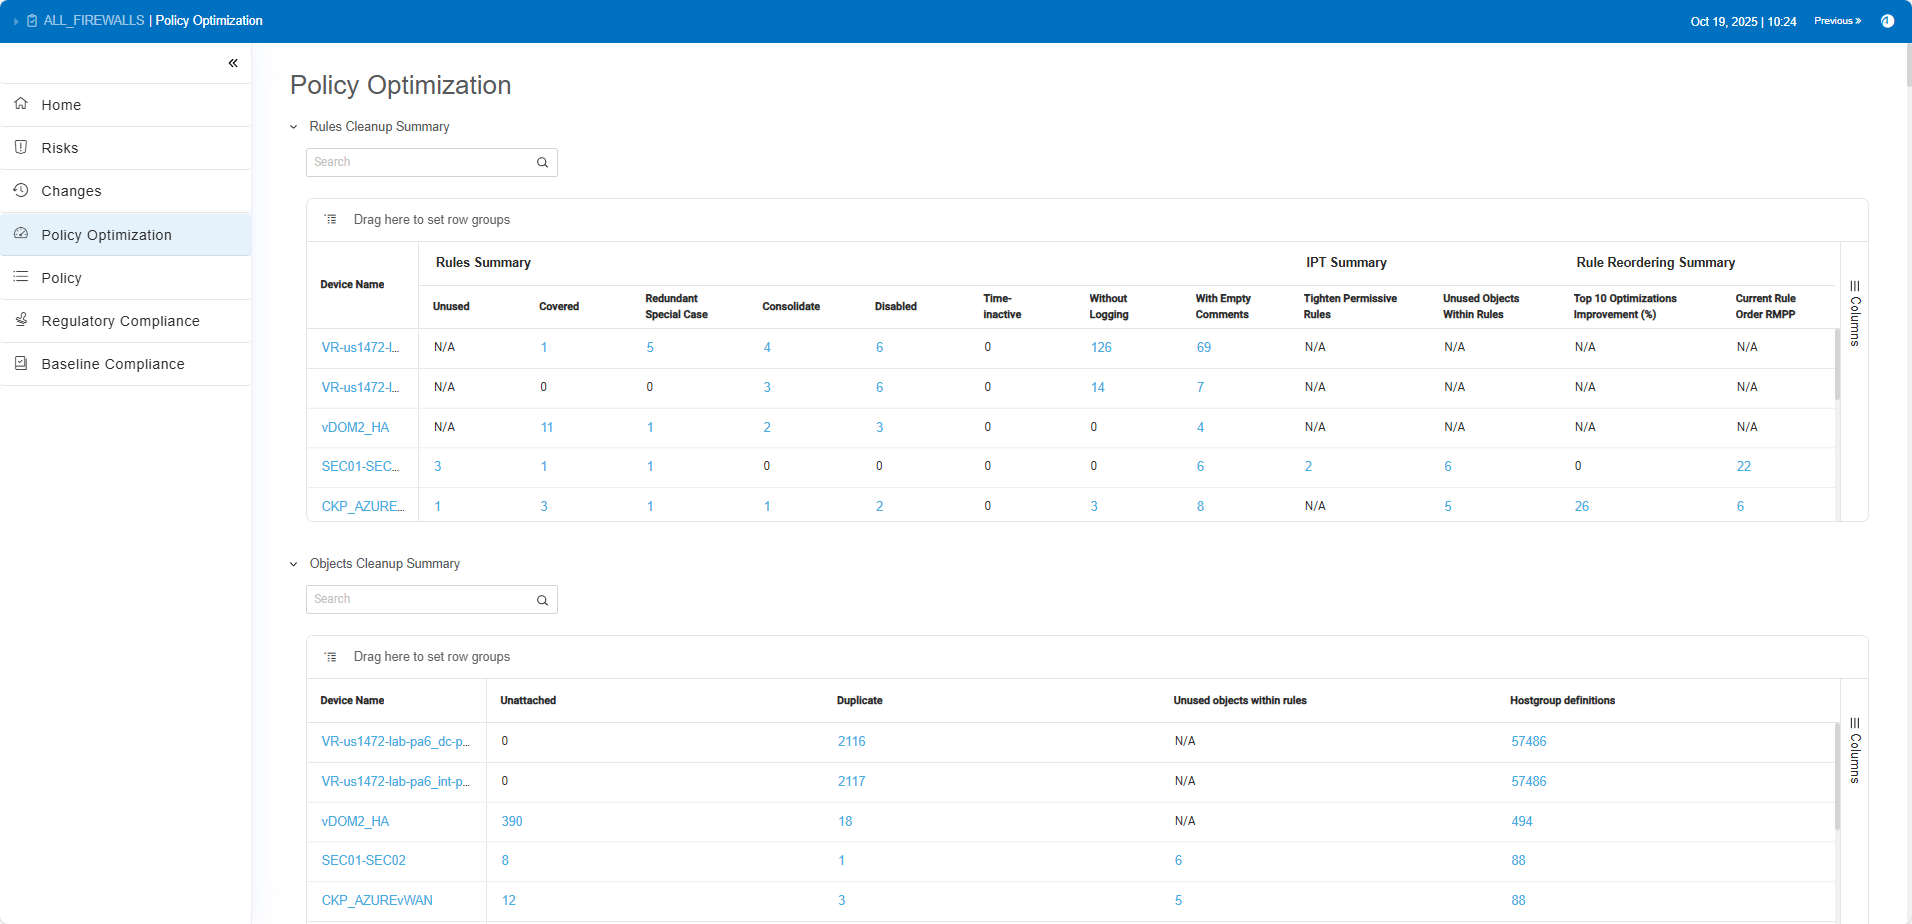Click the rules table vertical scrollbar
This screenshot has width=1912, height=924.
tap(1837, 365)
